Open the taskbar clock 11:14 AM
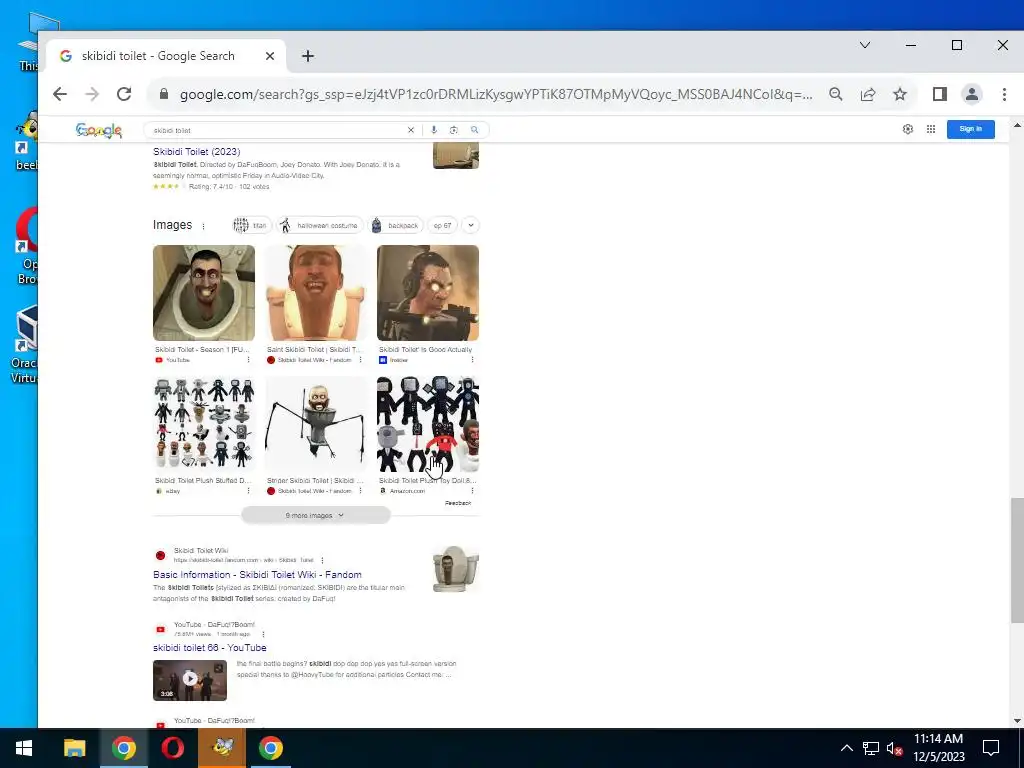Screen dimensions: 1024x768 pyautogui.click(x=938, y=748)
